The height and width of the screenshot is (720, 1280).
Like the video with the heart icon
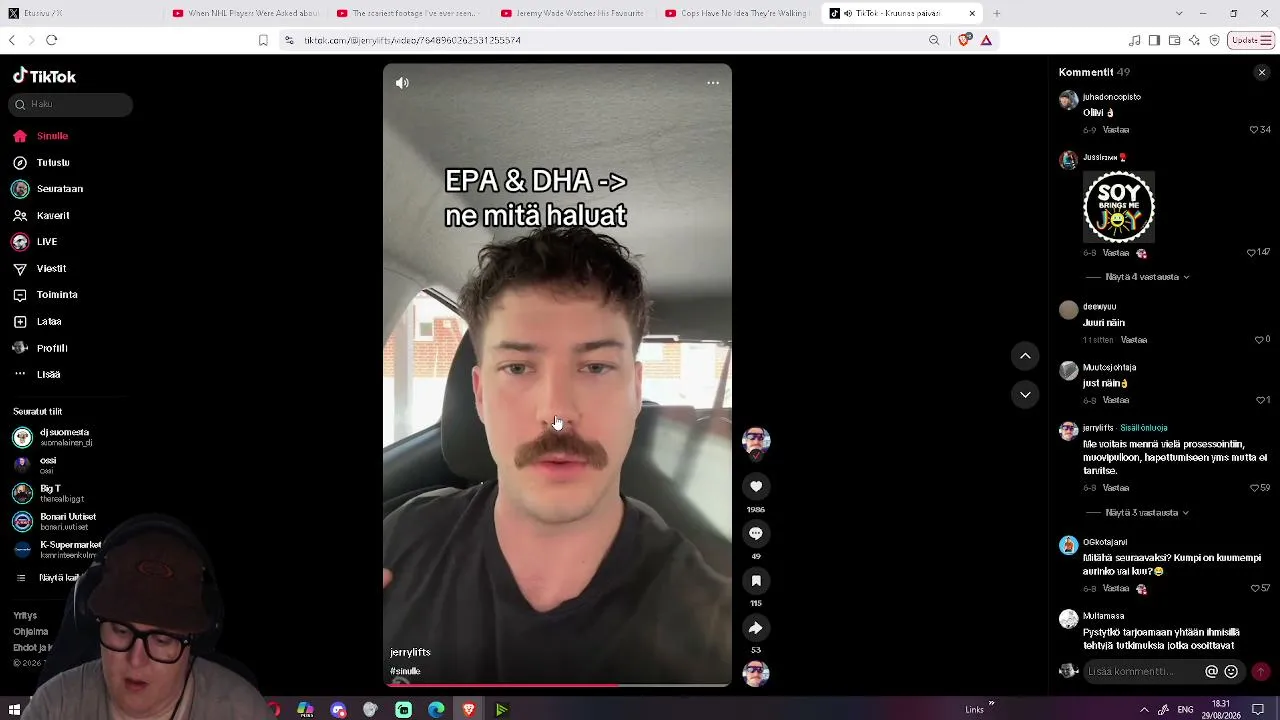click(x=756, y=486)
